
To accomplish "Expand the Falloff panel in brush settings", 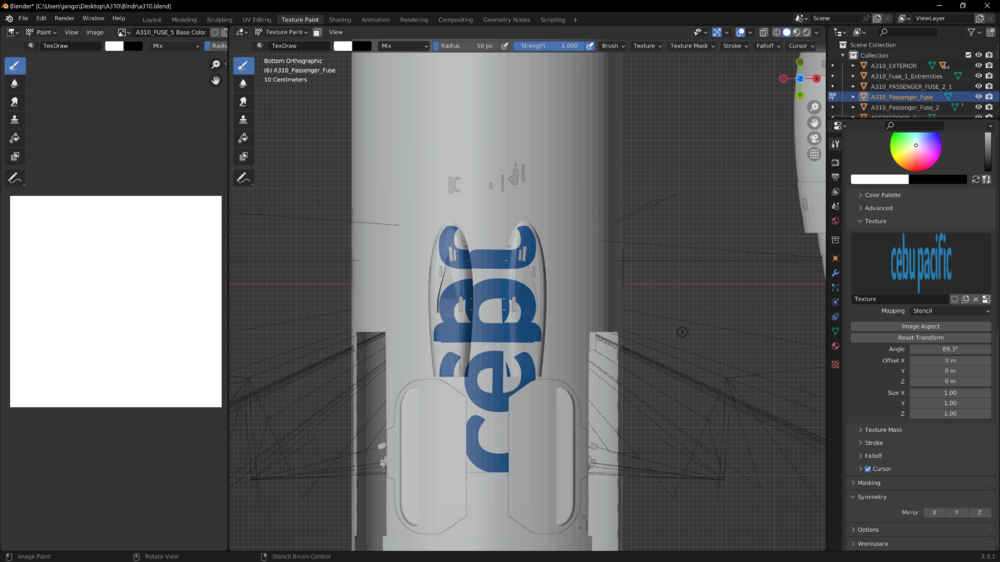I will click(874, 456).
